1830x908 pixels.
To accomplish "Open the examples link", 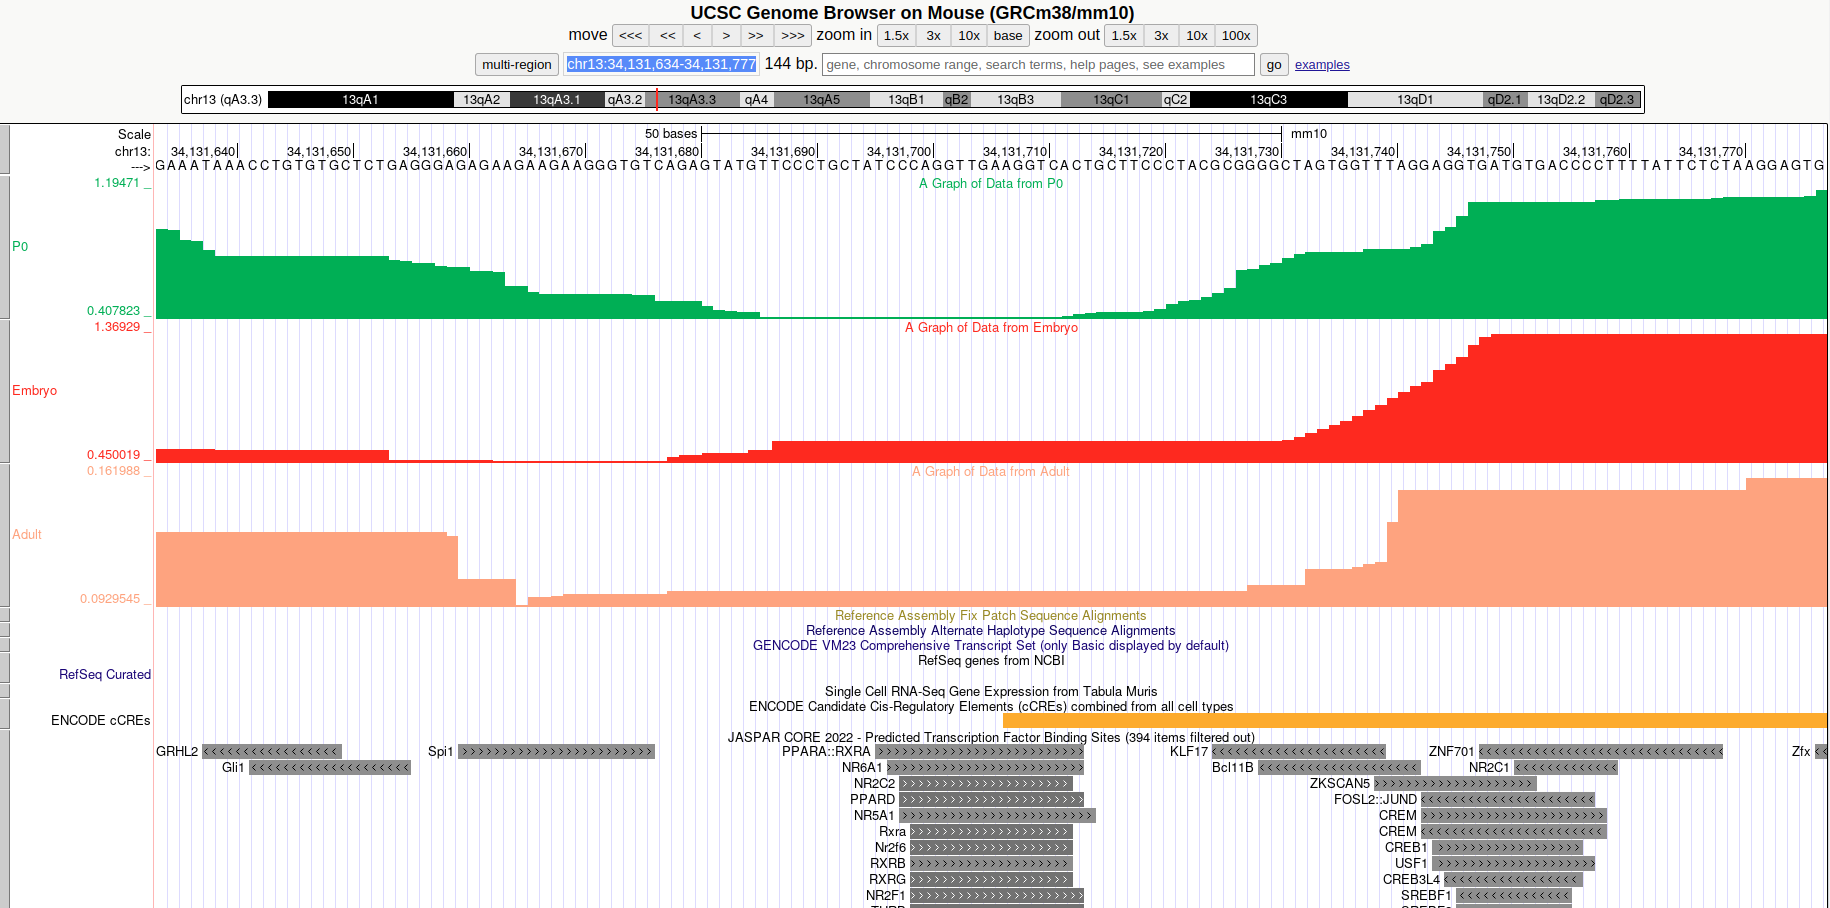I will [x=1321, y=64].
